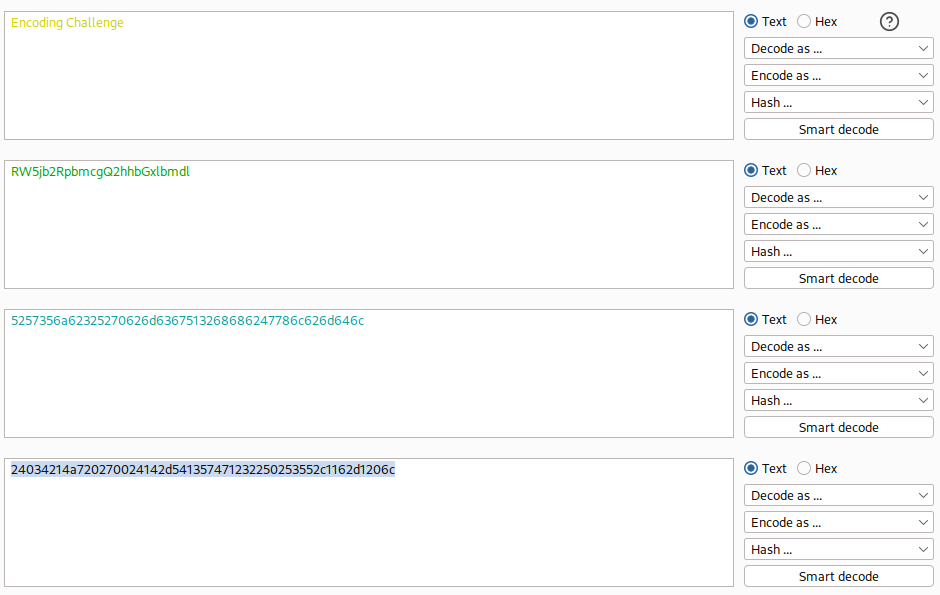The width and height of the screenshot is (940, 595).
Task: Open 'Hash ...' dropdown in the 'RW5jb2Rpbmcg' panel
Action: 839,252
